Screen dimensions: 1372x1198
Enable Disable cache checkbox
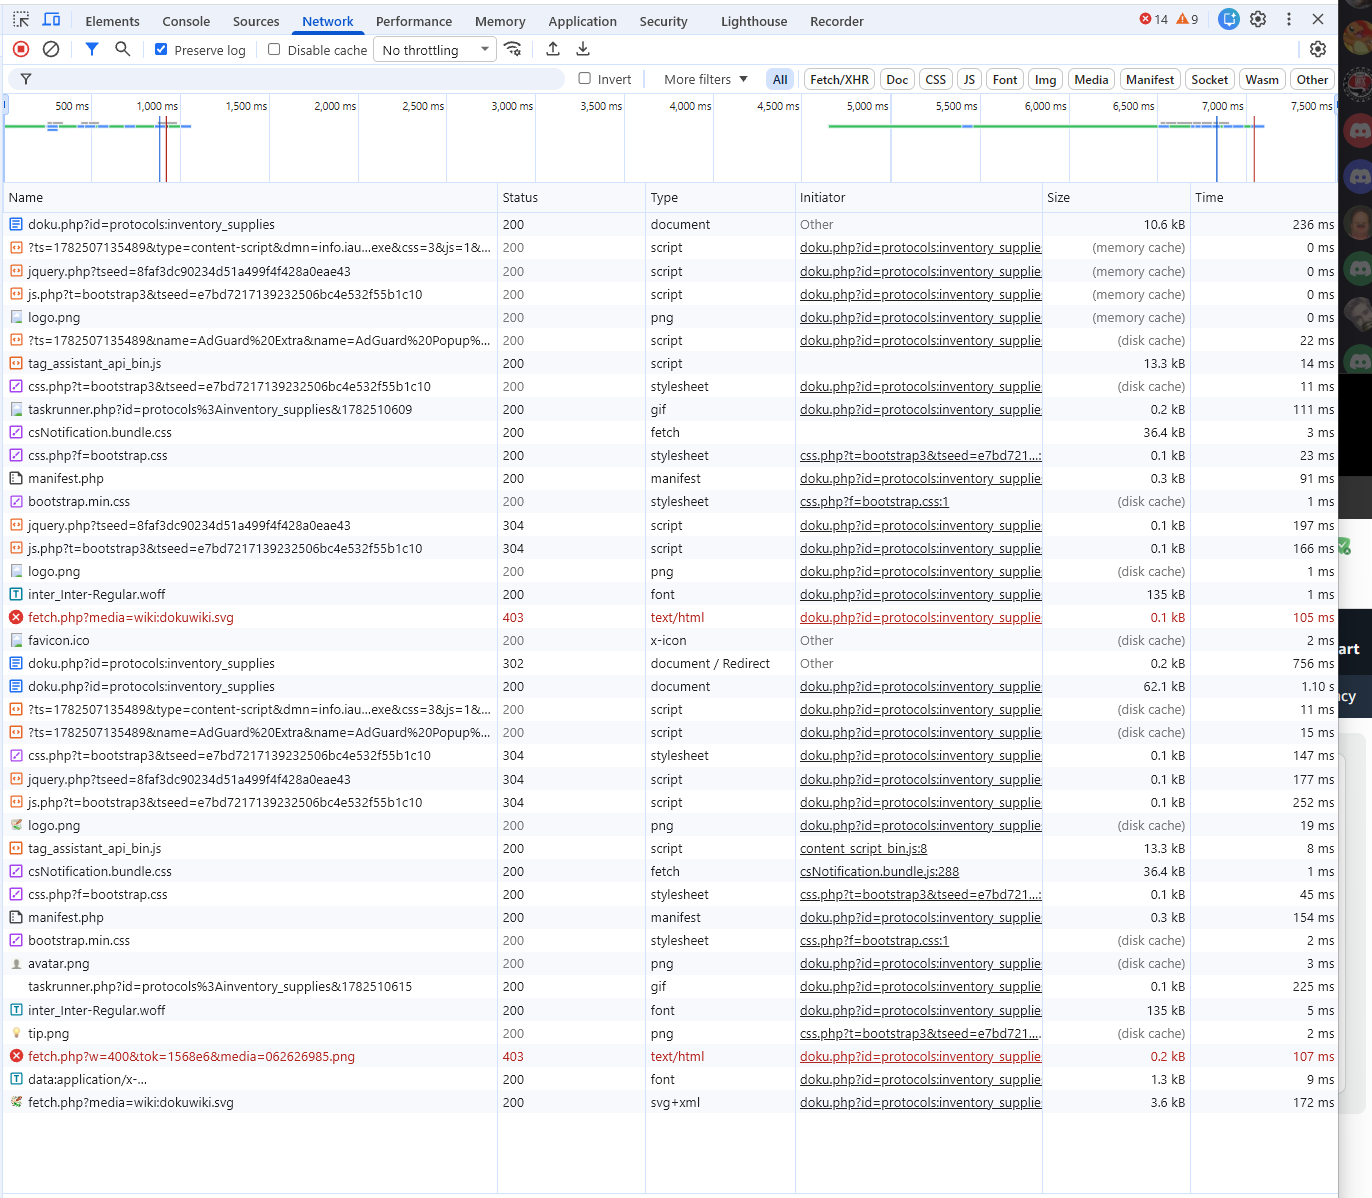[x=274, y=49]
